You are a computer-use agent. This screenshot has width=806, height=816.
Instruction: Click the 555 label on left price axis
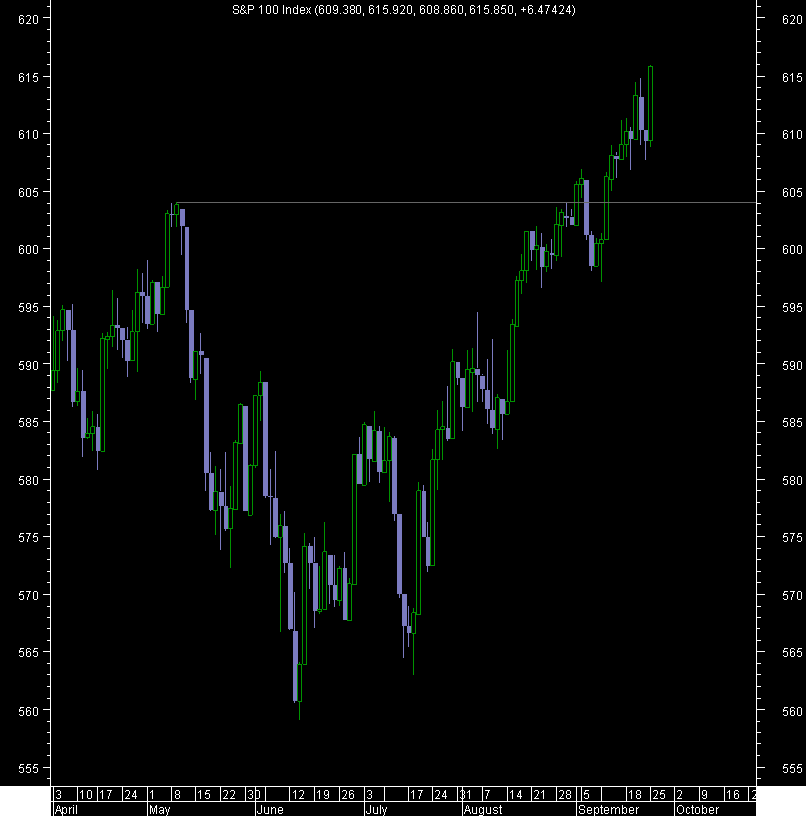[29, 769]
